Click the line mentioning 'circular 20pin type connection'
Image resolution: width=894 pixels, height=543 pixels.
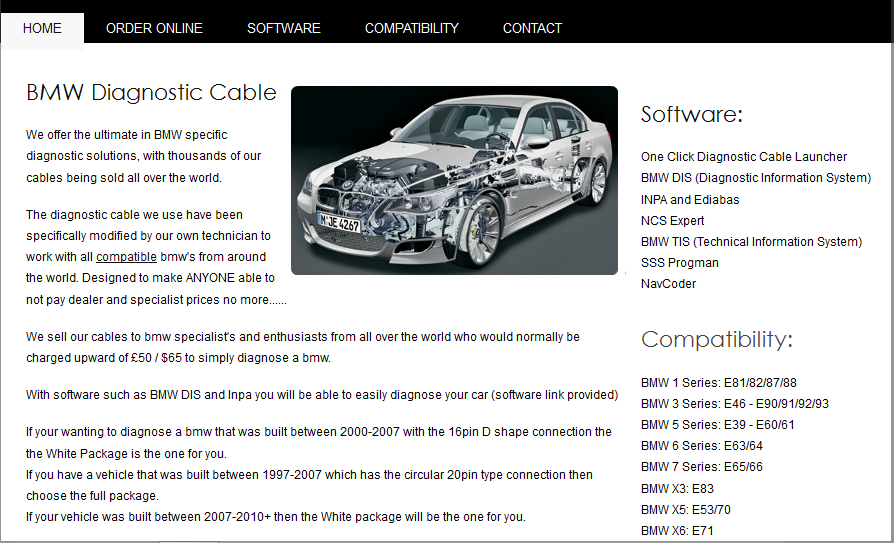coord(309,475)
